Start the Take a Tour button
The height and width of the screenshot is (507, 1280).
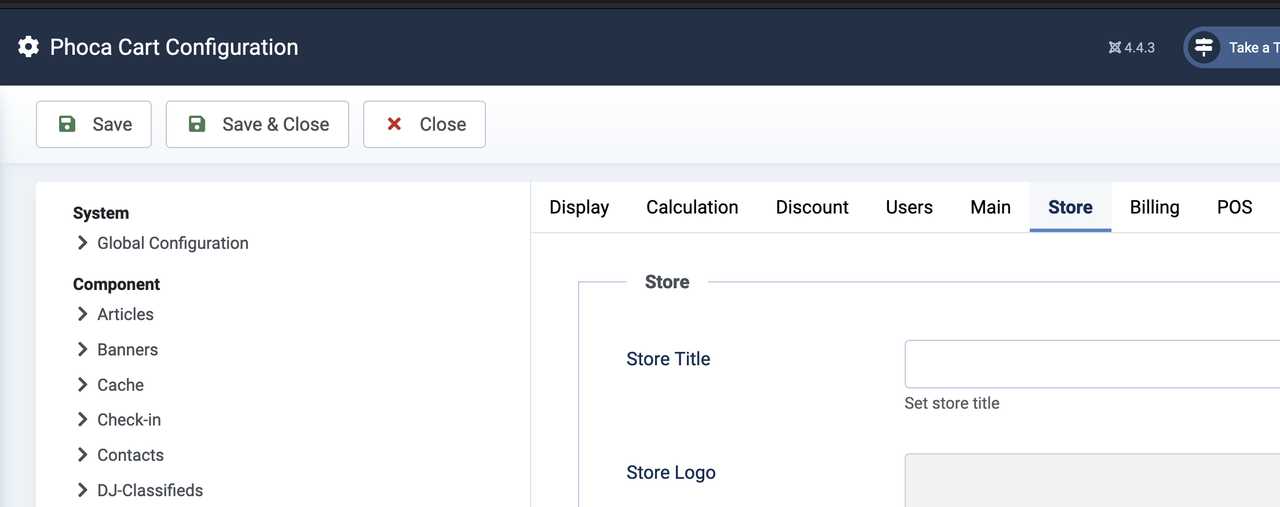1232,47
